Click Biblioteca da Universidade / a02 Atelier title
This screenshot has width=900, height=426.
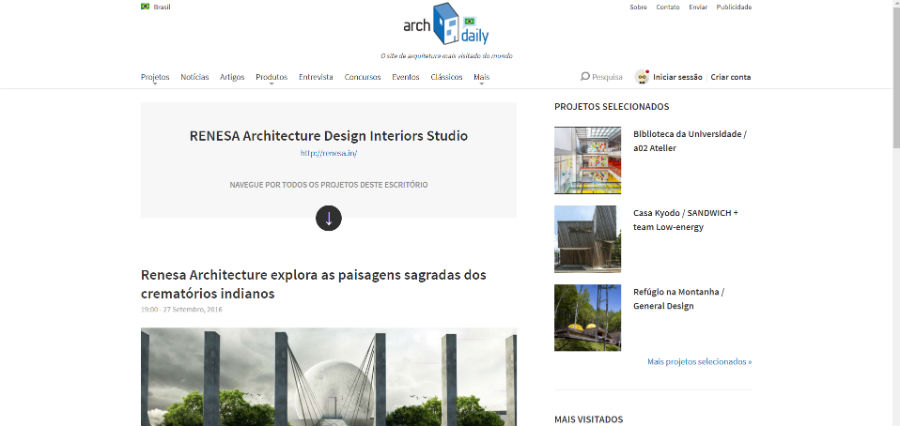click(x=690, y=141)
